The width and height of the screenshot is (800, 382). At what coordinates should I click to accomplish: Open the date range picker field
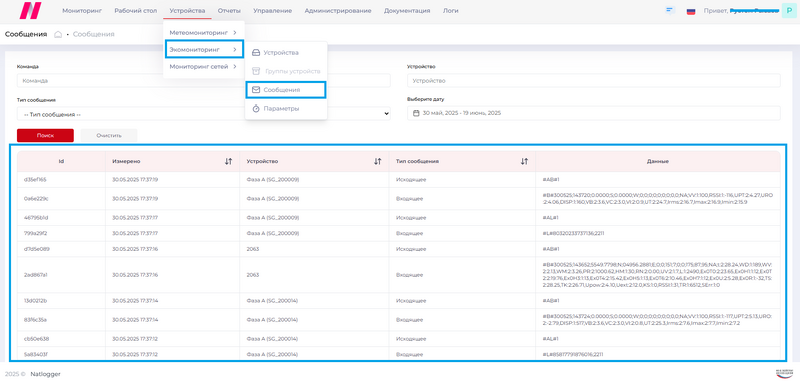click(x=593, y=113)
